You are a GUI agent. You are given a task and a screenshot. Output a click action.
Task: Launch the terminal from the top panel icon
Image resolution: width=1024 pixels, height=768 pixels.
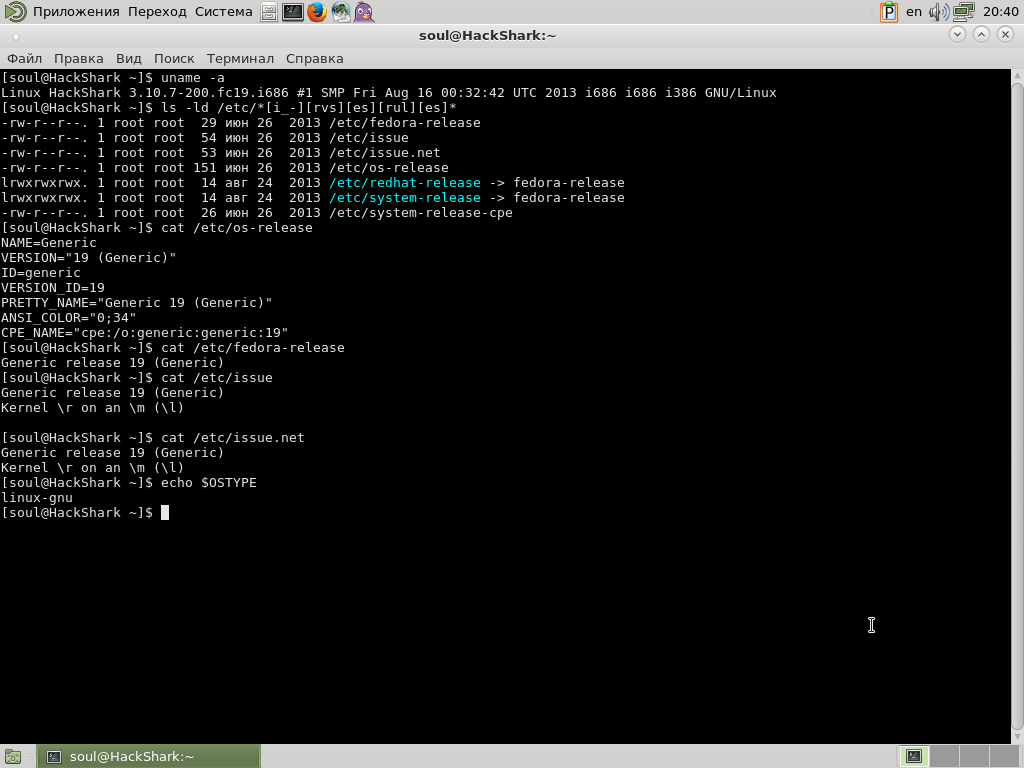coord(293,12)
